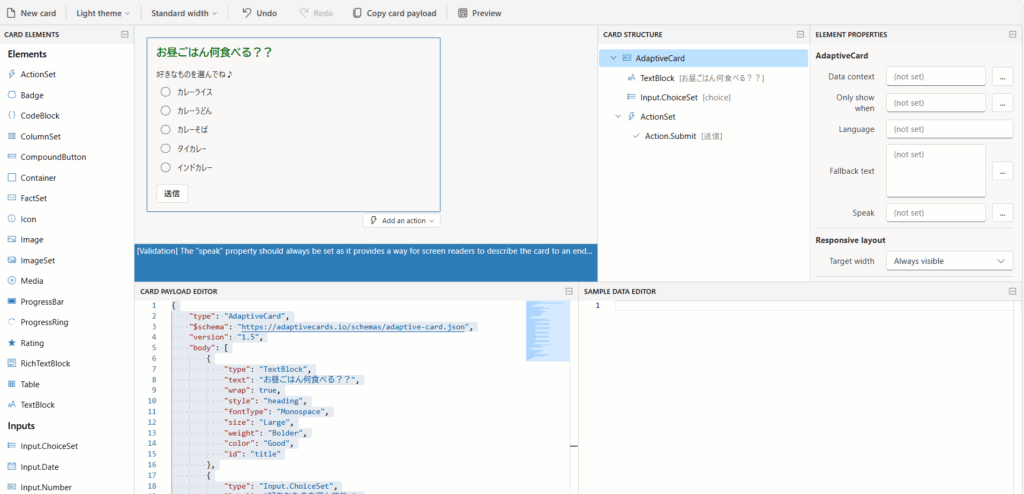Select the Table element icon
The height and width of the screenshot is (494, 1024).
(12, 384)
